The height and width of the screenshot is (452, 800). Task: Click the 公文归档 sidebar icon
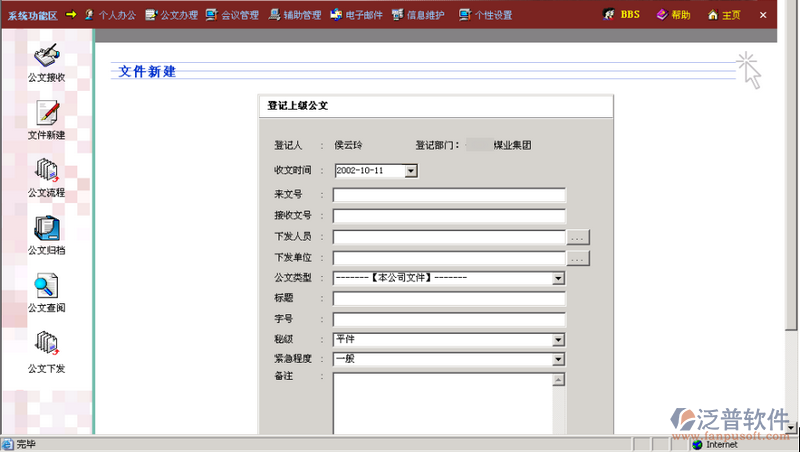tap(46, 229)
